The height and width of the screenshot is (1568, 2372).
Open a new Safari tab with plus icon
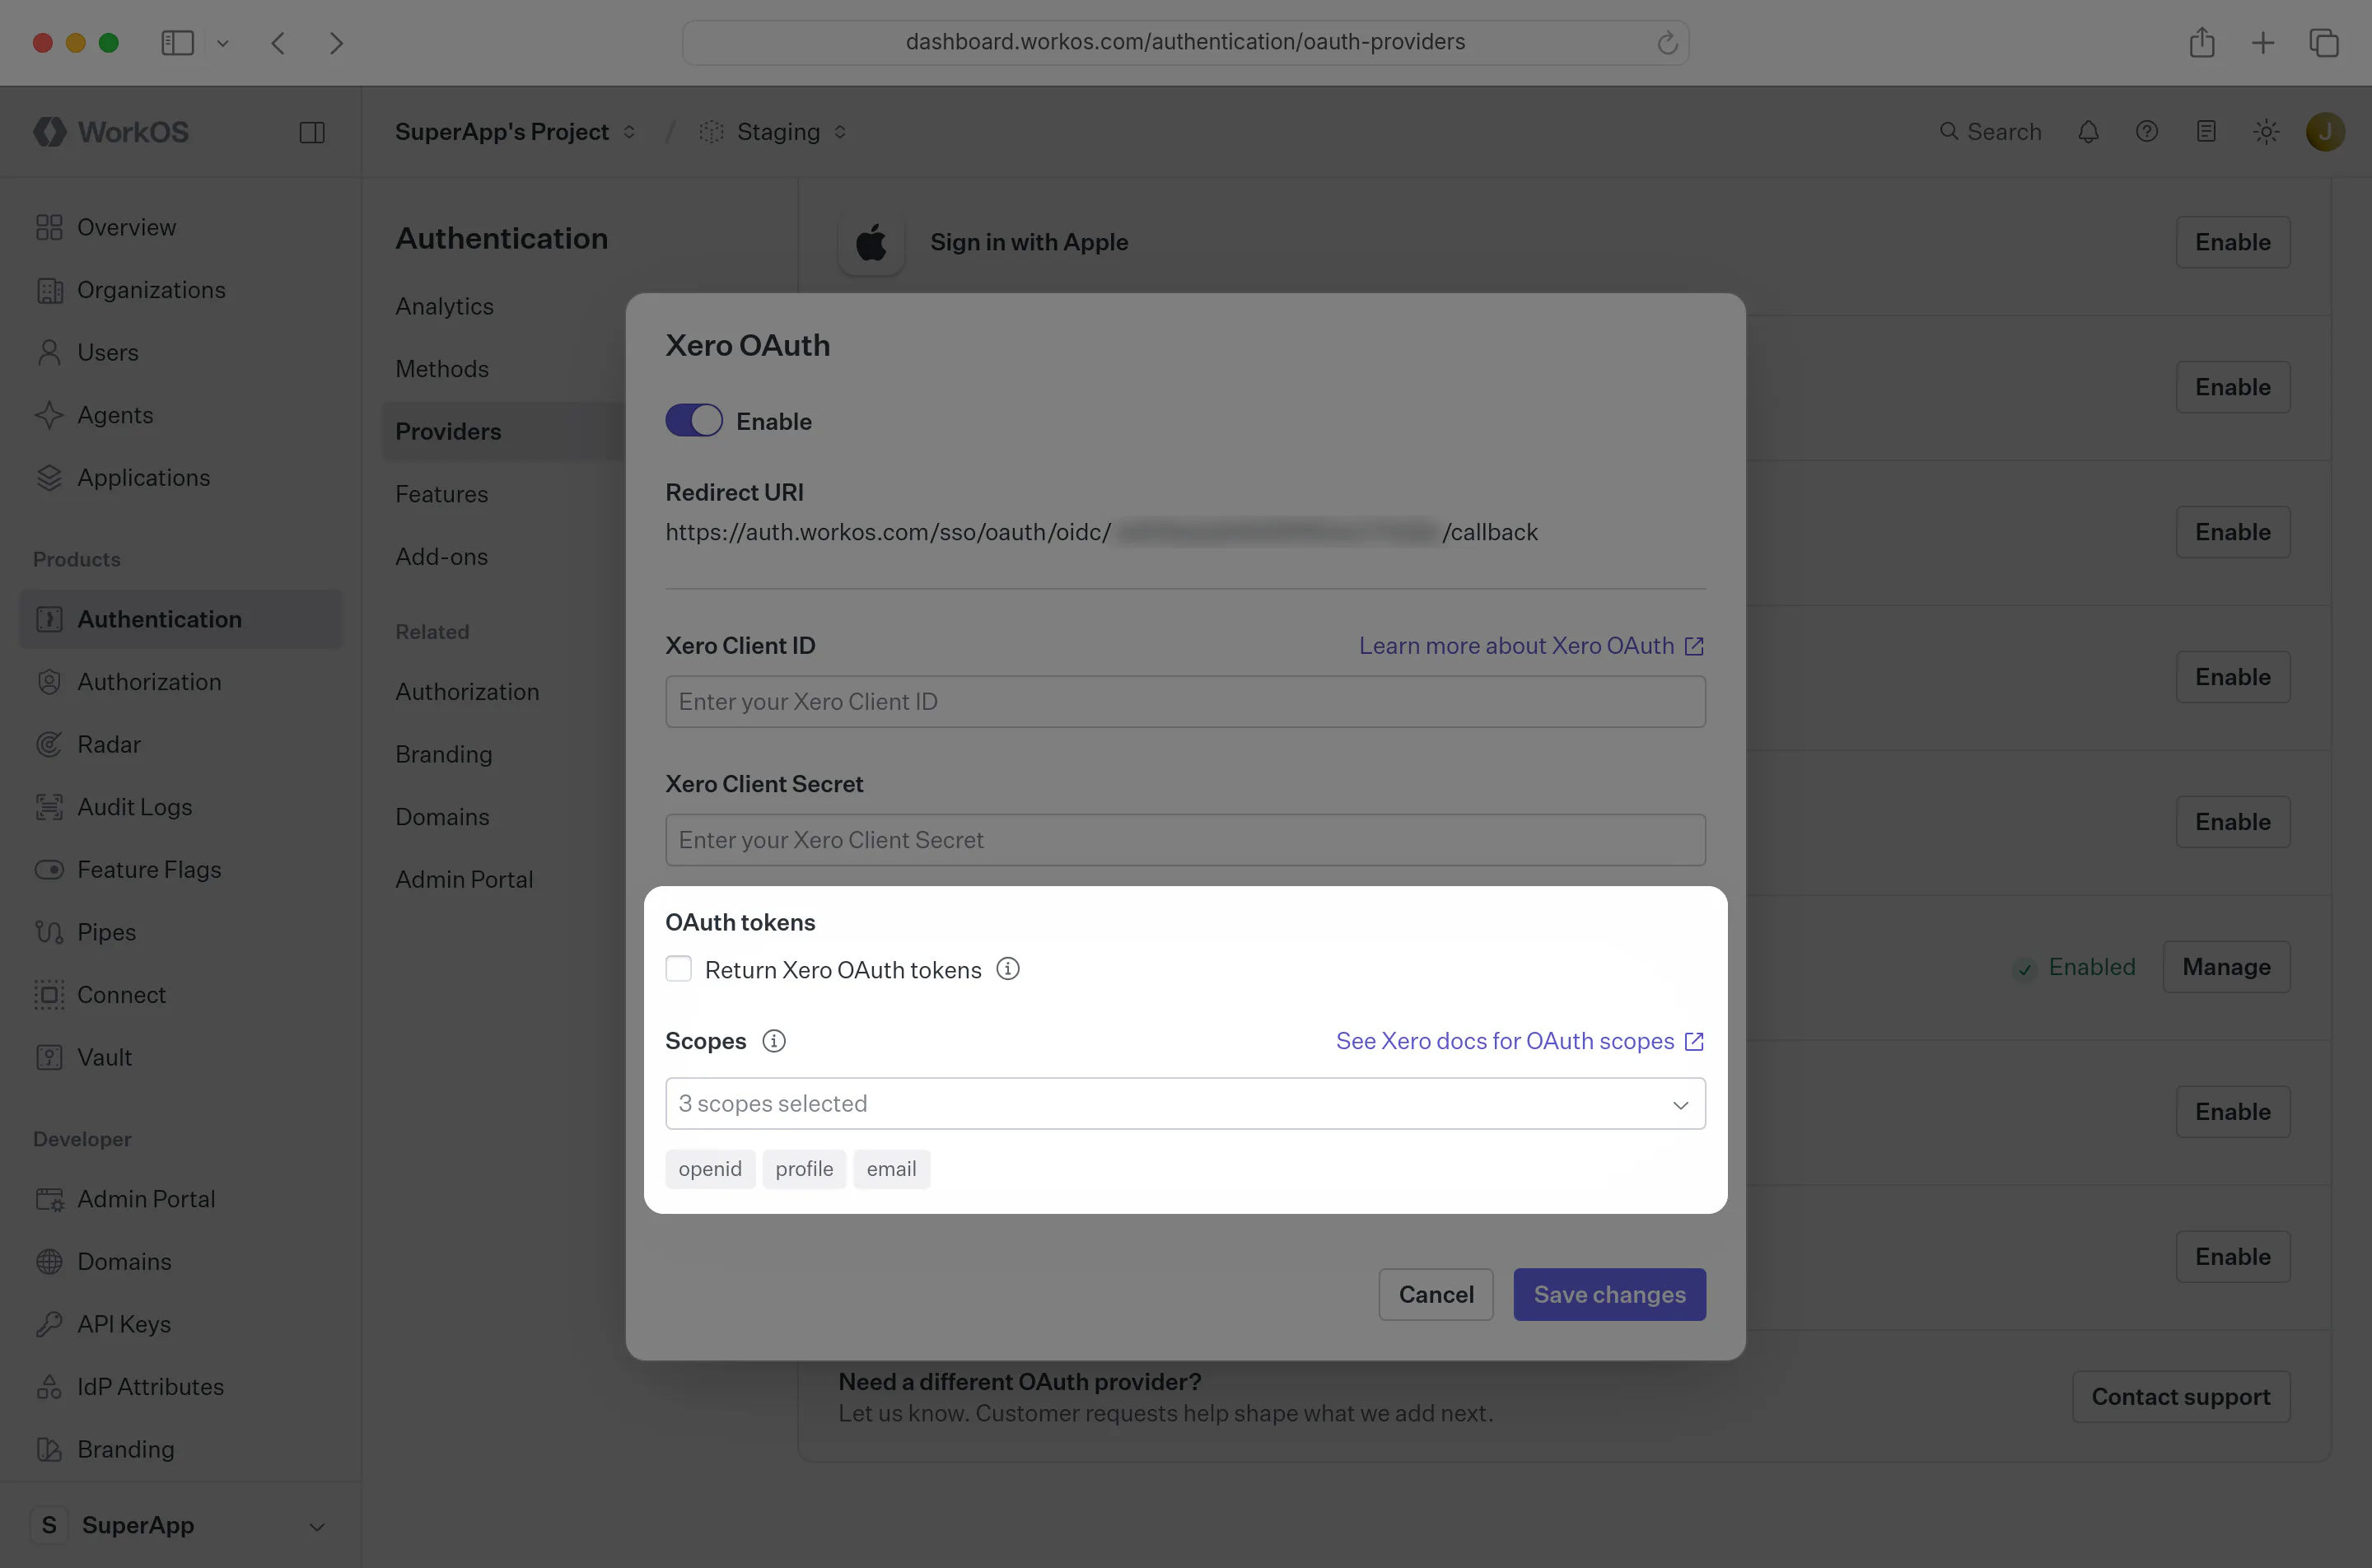(x=2263, y=43)
